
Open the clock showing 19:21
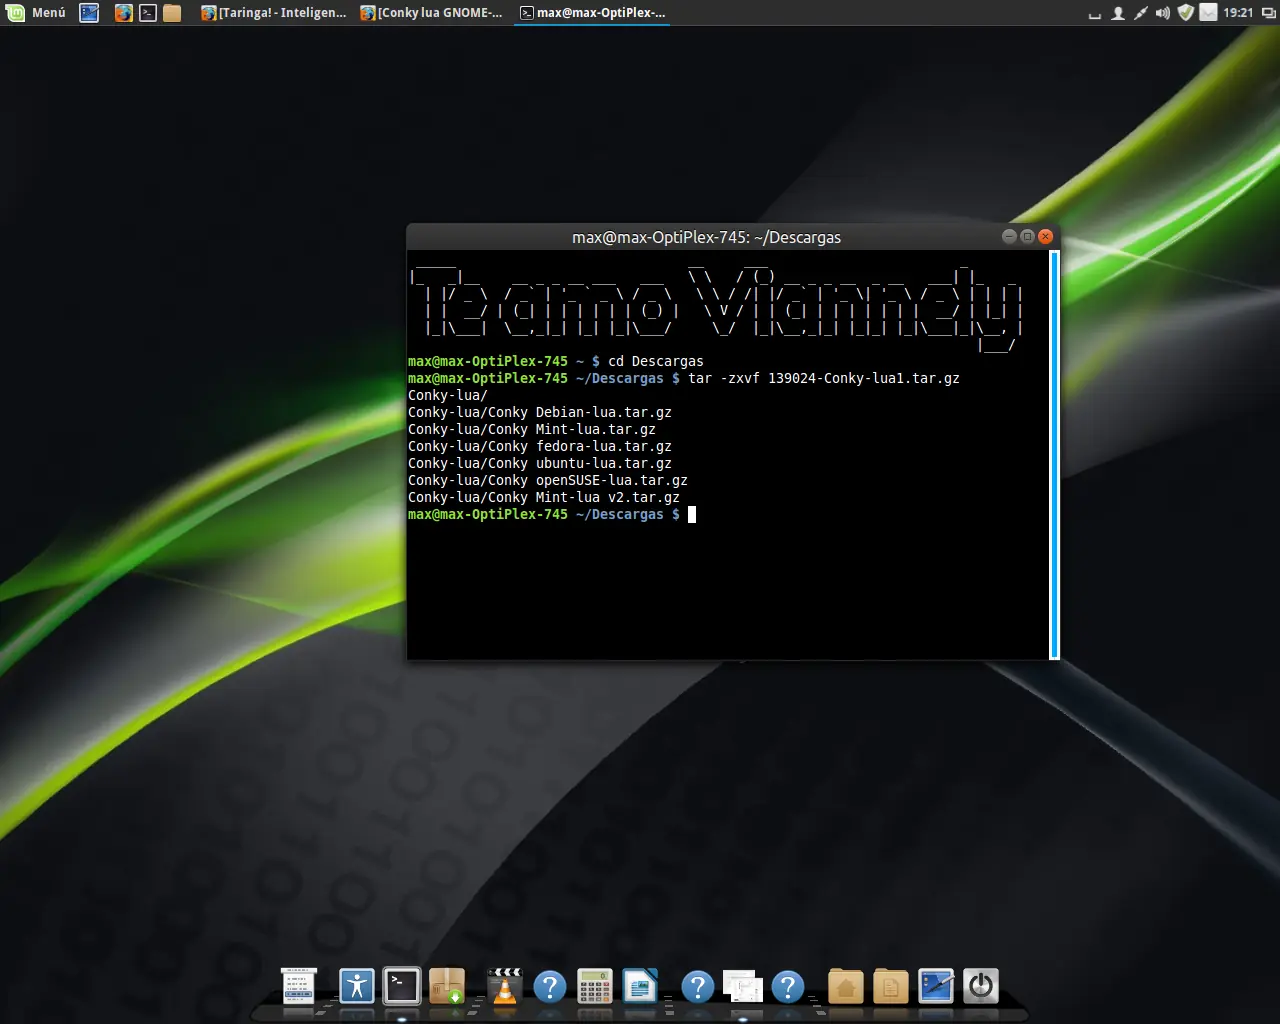pos(1238,13)
